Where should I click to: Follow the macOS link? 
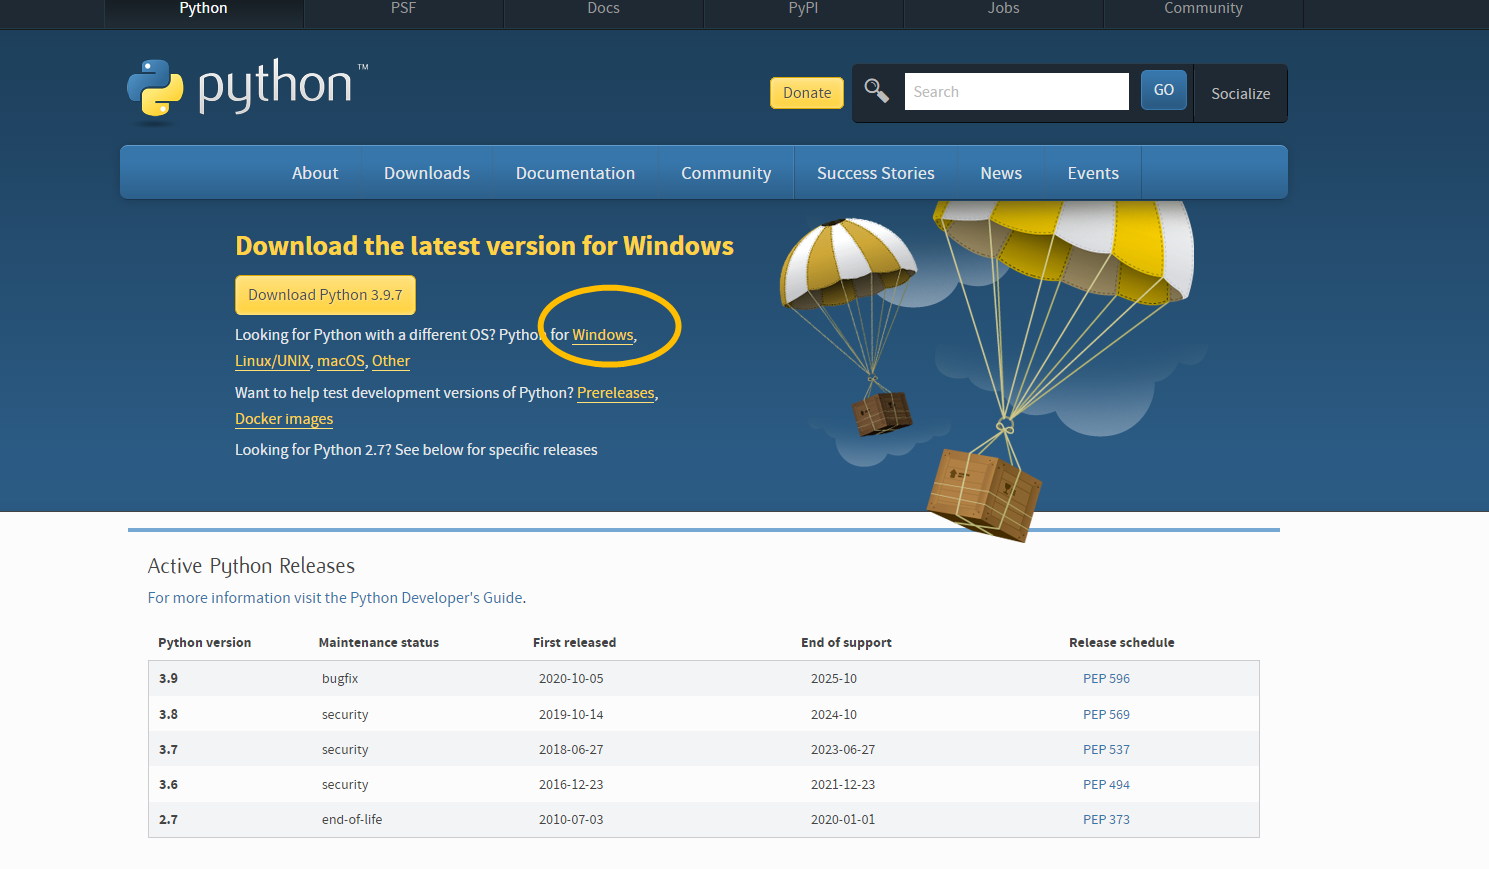pyautogui.click(x=341, y=361)
